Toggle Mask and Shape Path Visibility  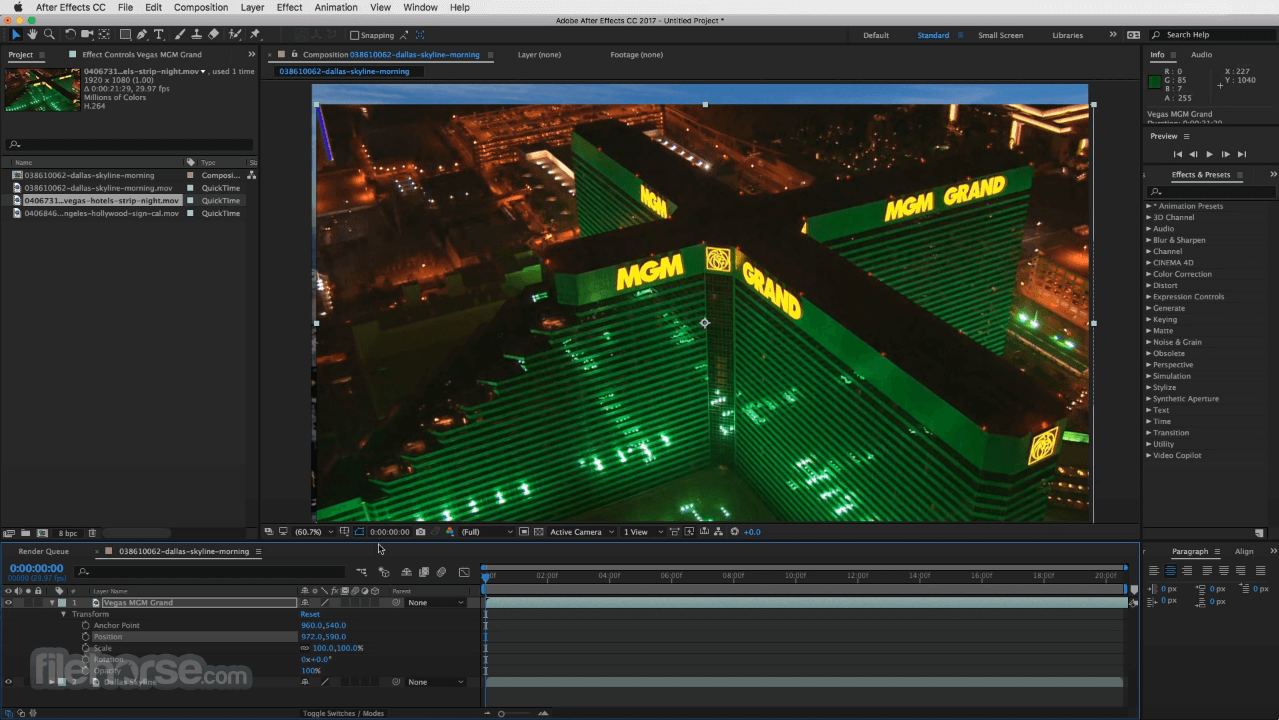(360, 532)
